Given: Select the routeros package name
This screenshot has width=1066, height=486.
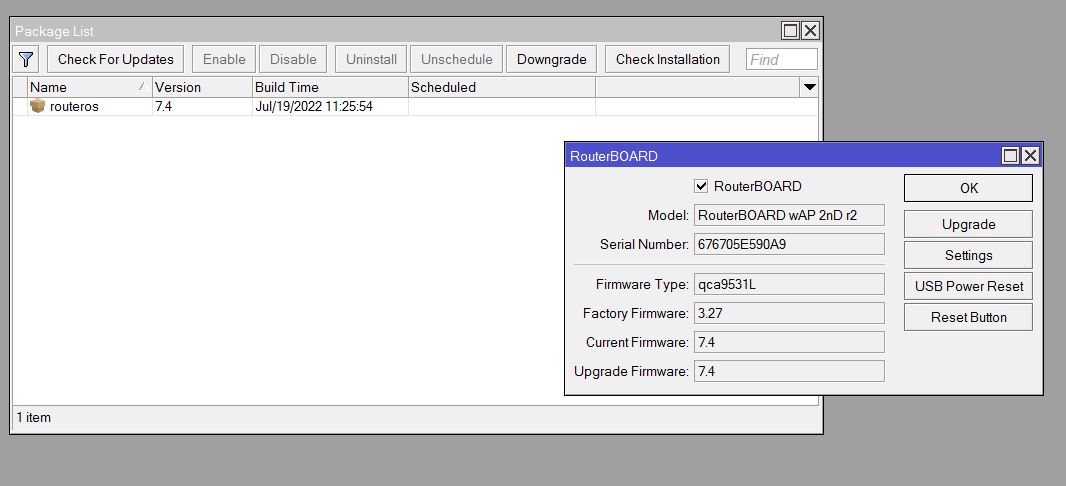Looking at the screenshot, I should [x=74, y=107].
